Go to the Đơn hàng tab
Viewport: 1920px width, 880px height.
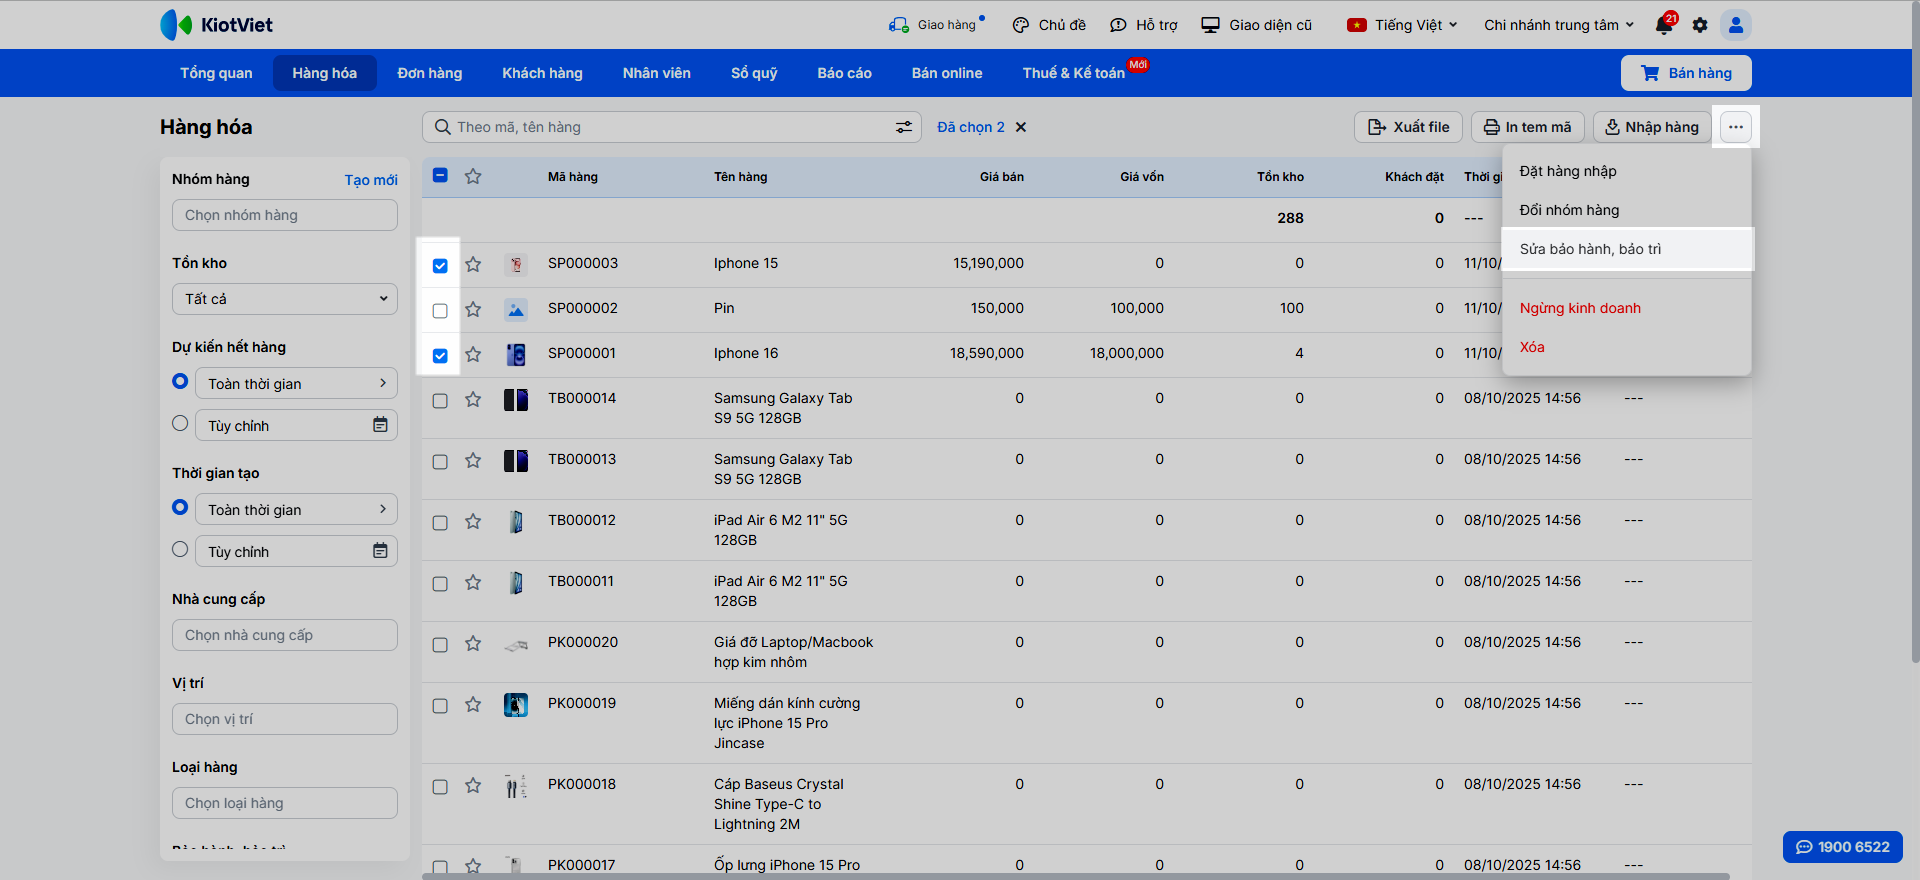tap(429, 73)
